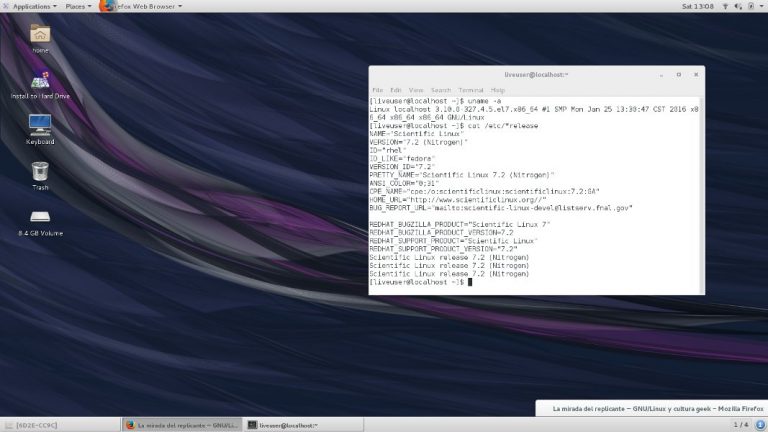Open the terminal Edit menu
This screenshot has height=432, width=768.
pos(396,90)
